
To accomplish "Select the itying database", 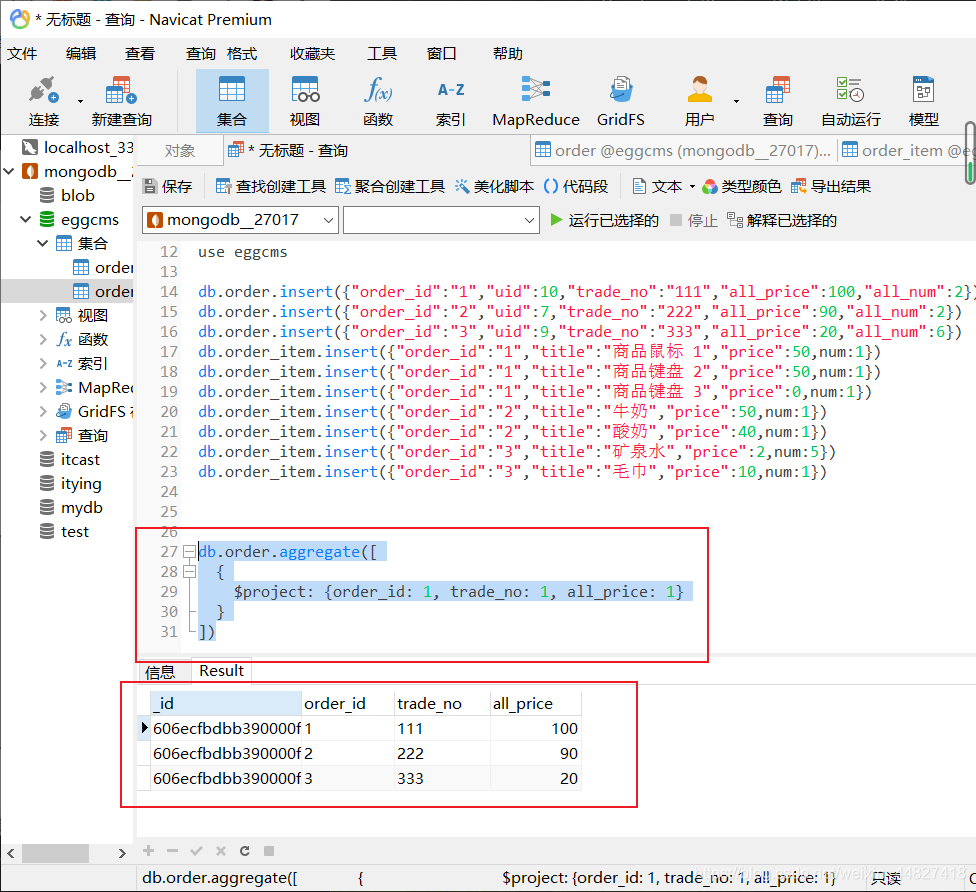I will pyautogui.click(x=70, y=484).
